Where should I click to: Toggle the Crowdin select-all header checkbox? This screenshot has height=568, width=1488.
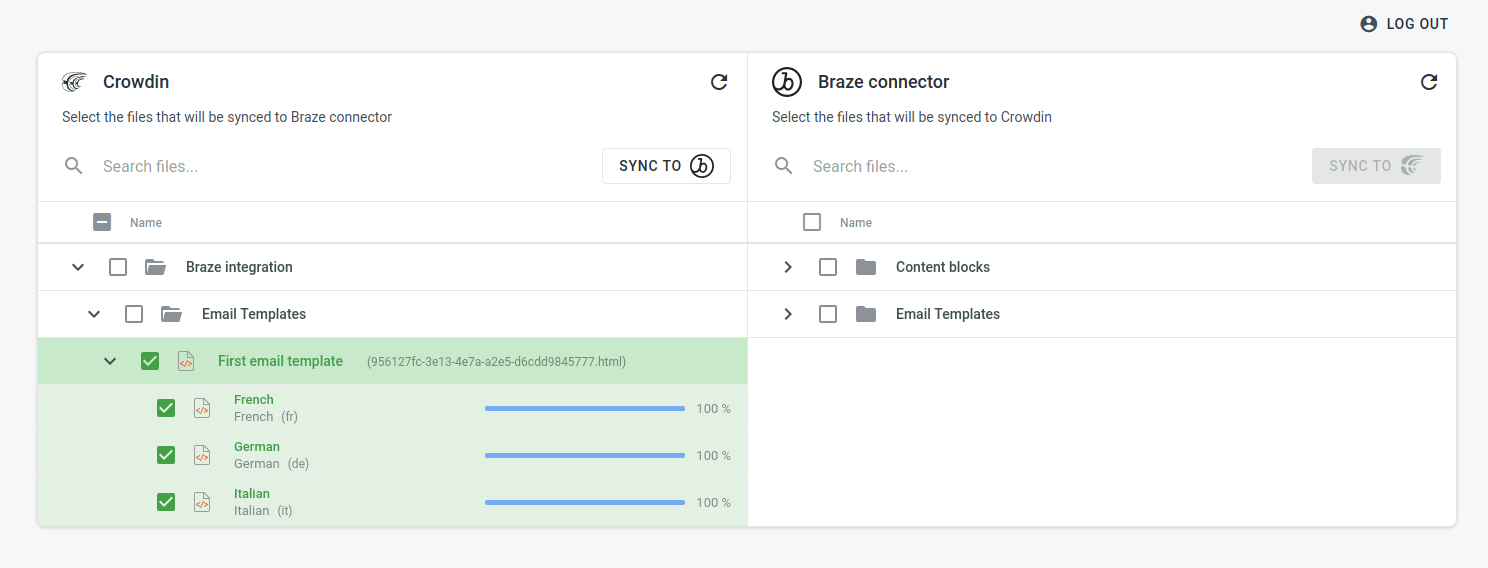point(102,222)
